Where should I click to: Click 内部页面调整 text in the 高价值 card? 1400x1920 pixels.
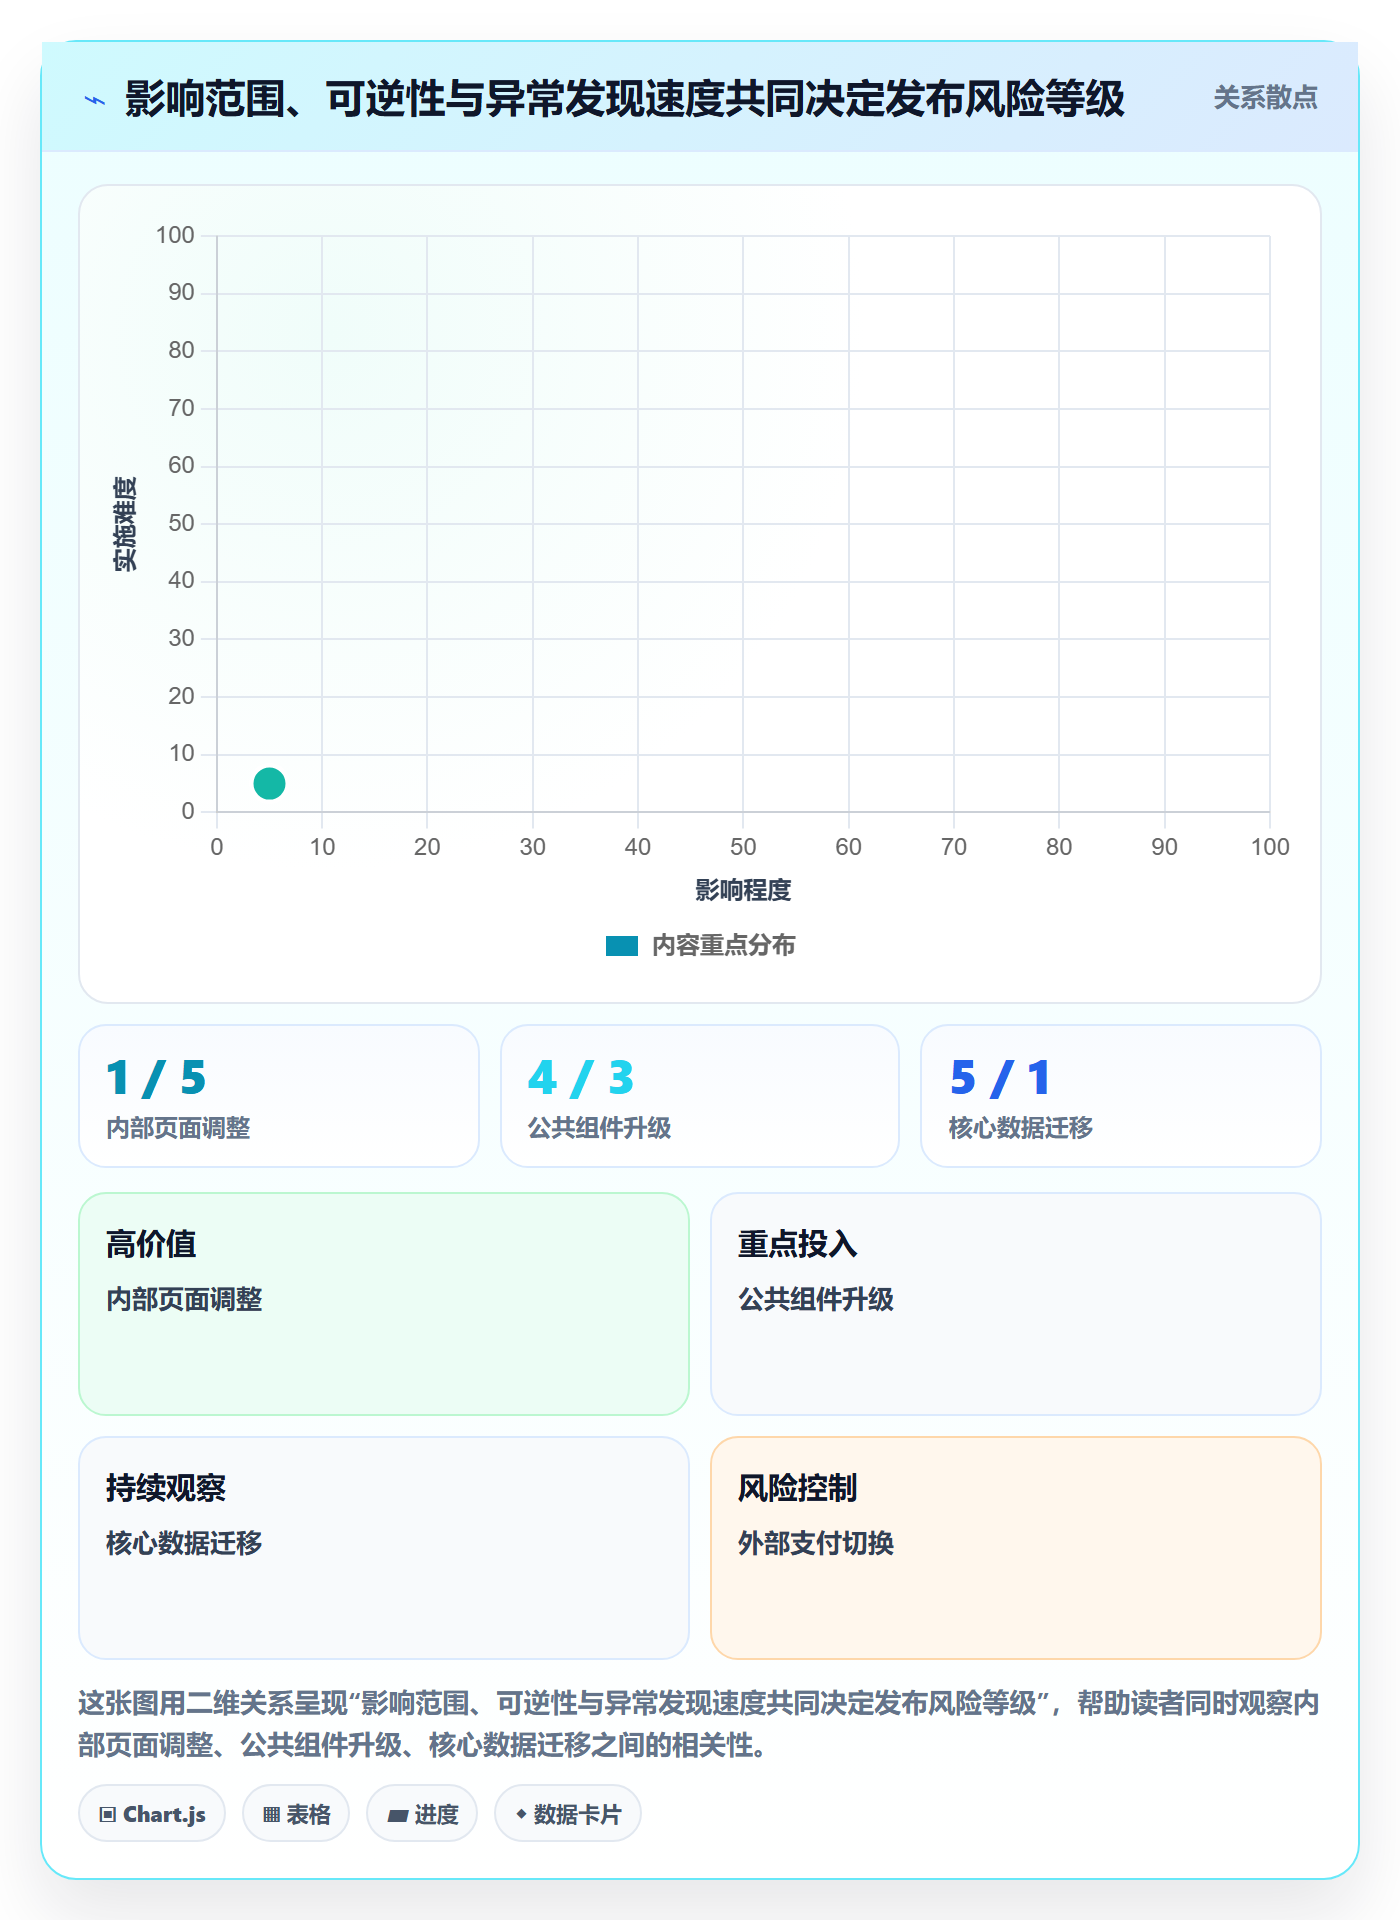(x=184, y=1299)
